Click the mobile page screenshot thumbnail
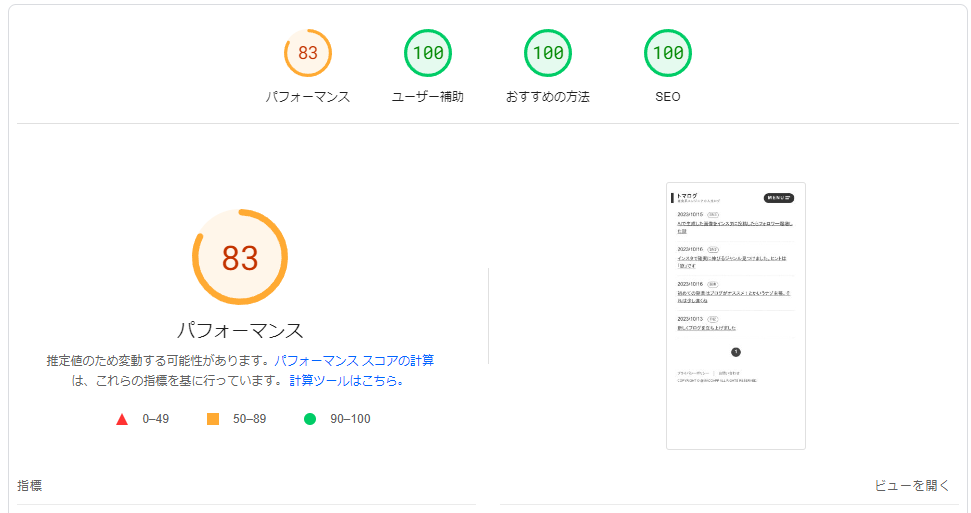The height and width of the screenshot is (513, 971). point(736,316)
